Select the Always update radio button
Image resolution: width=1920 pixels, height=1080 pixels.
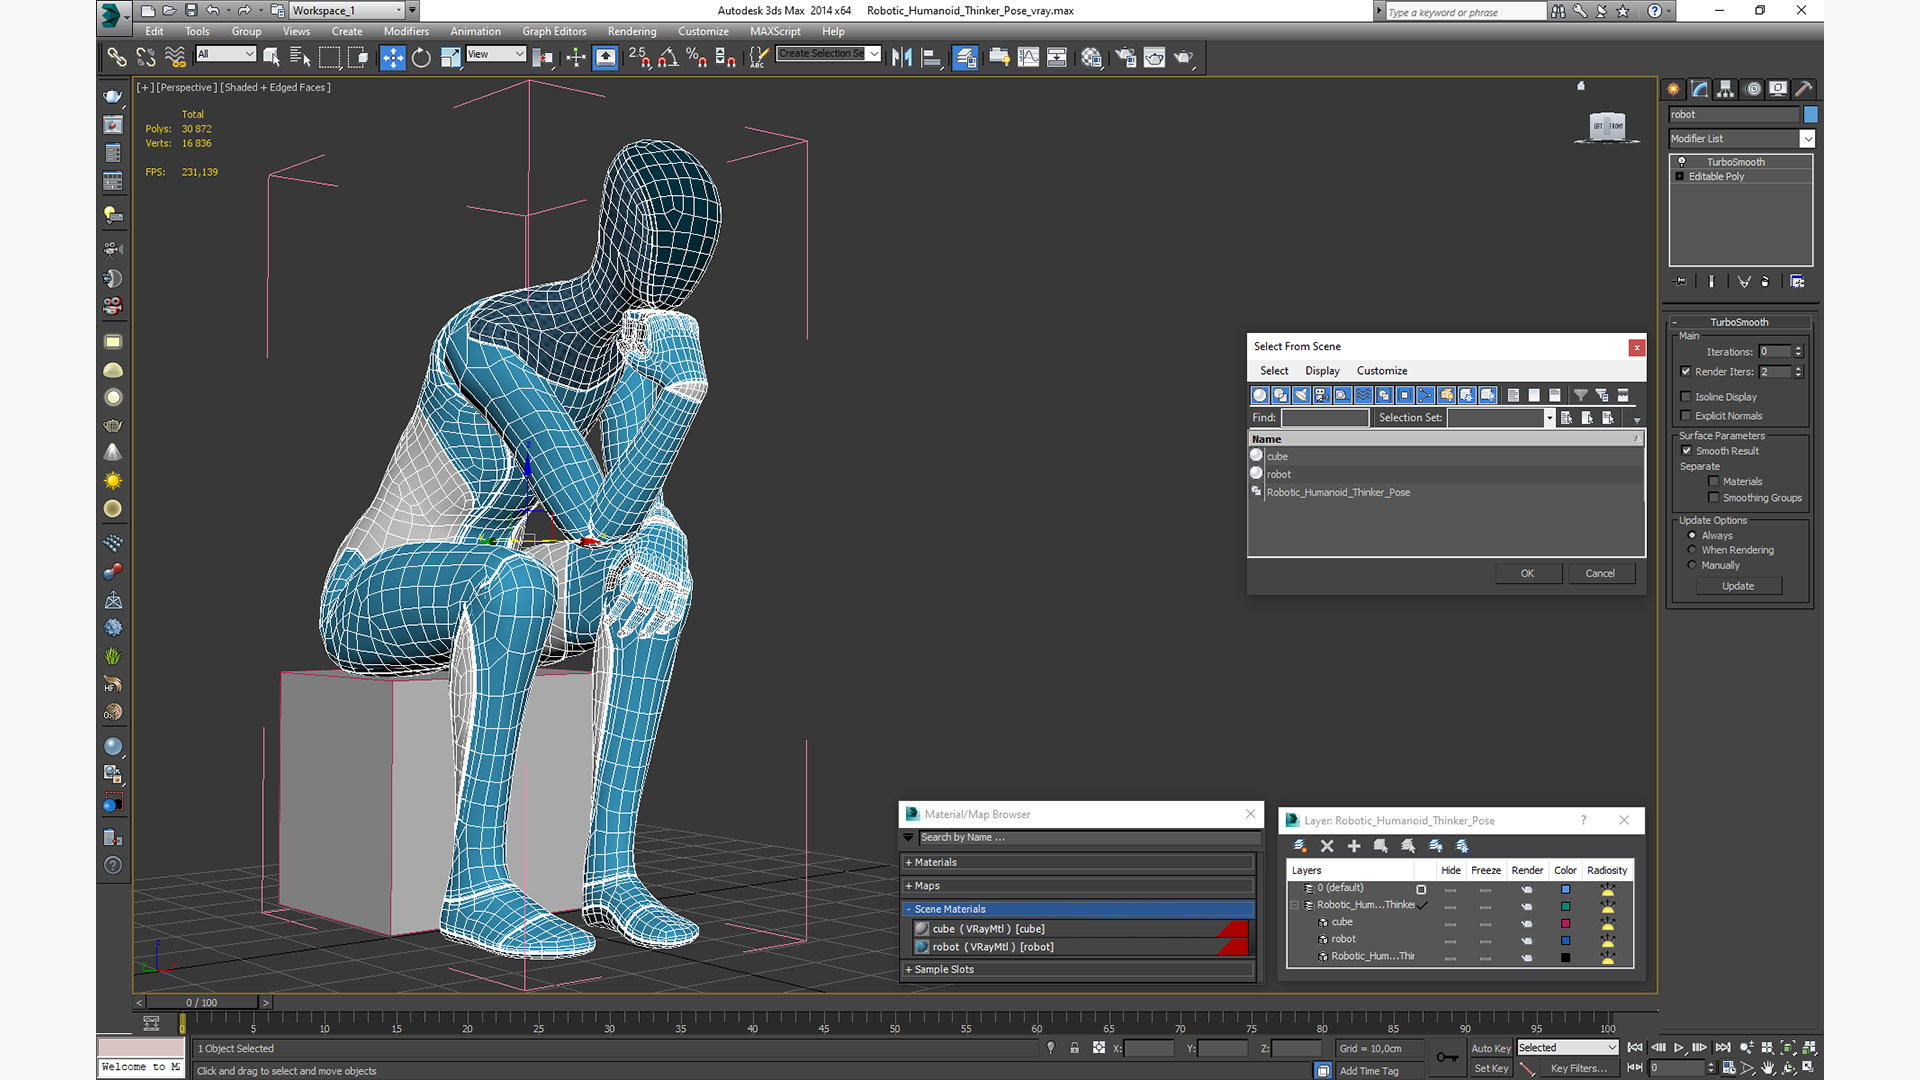click(x=1692, y=536)
